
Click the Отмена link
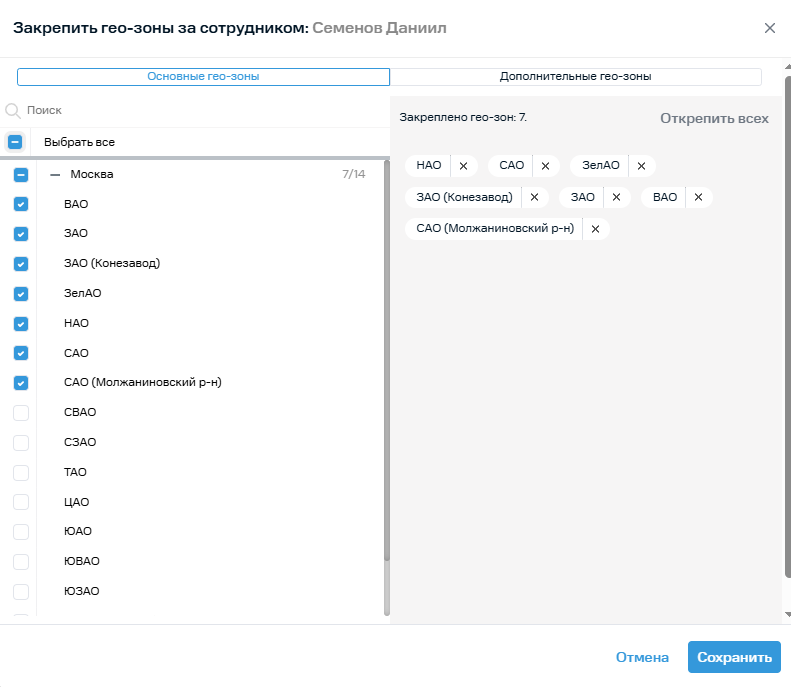[642, 657]
